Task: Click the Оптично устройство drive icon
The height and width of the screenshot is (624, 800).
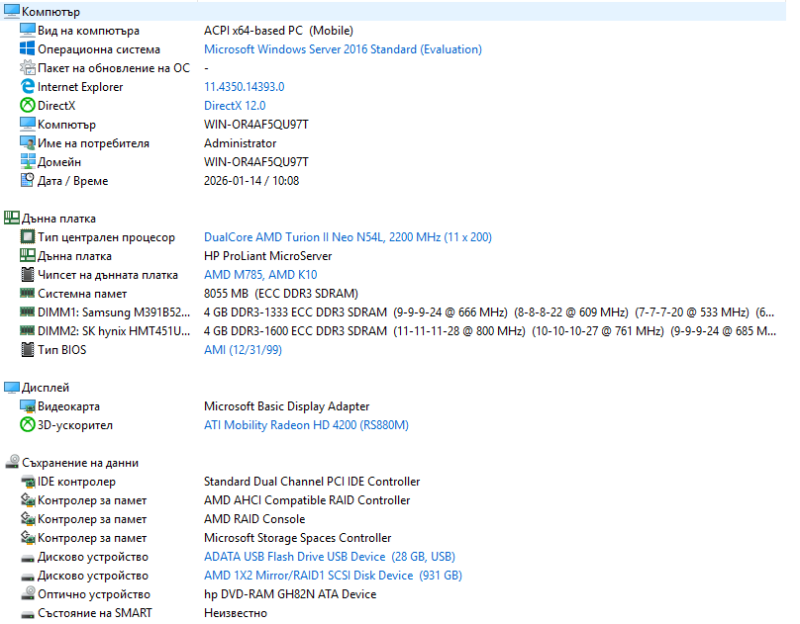Action: (x=27, y=594)
